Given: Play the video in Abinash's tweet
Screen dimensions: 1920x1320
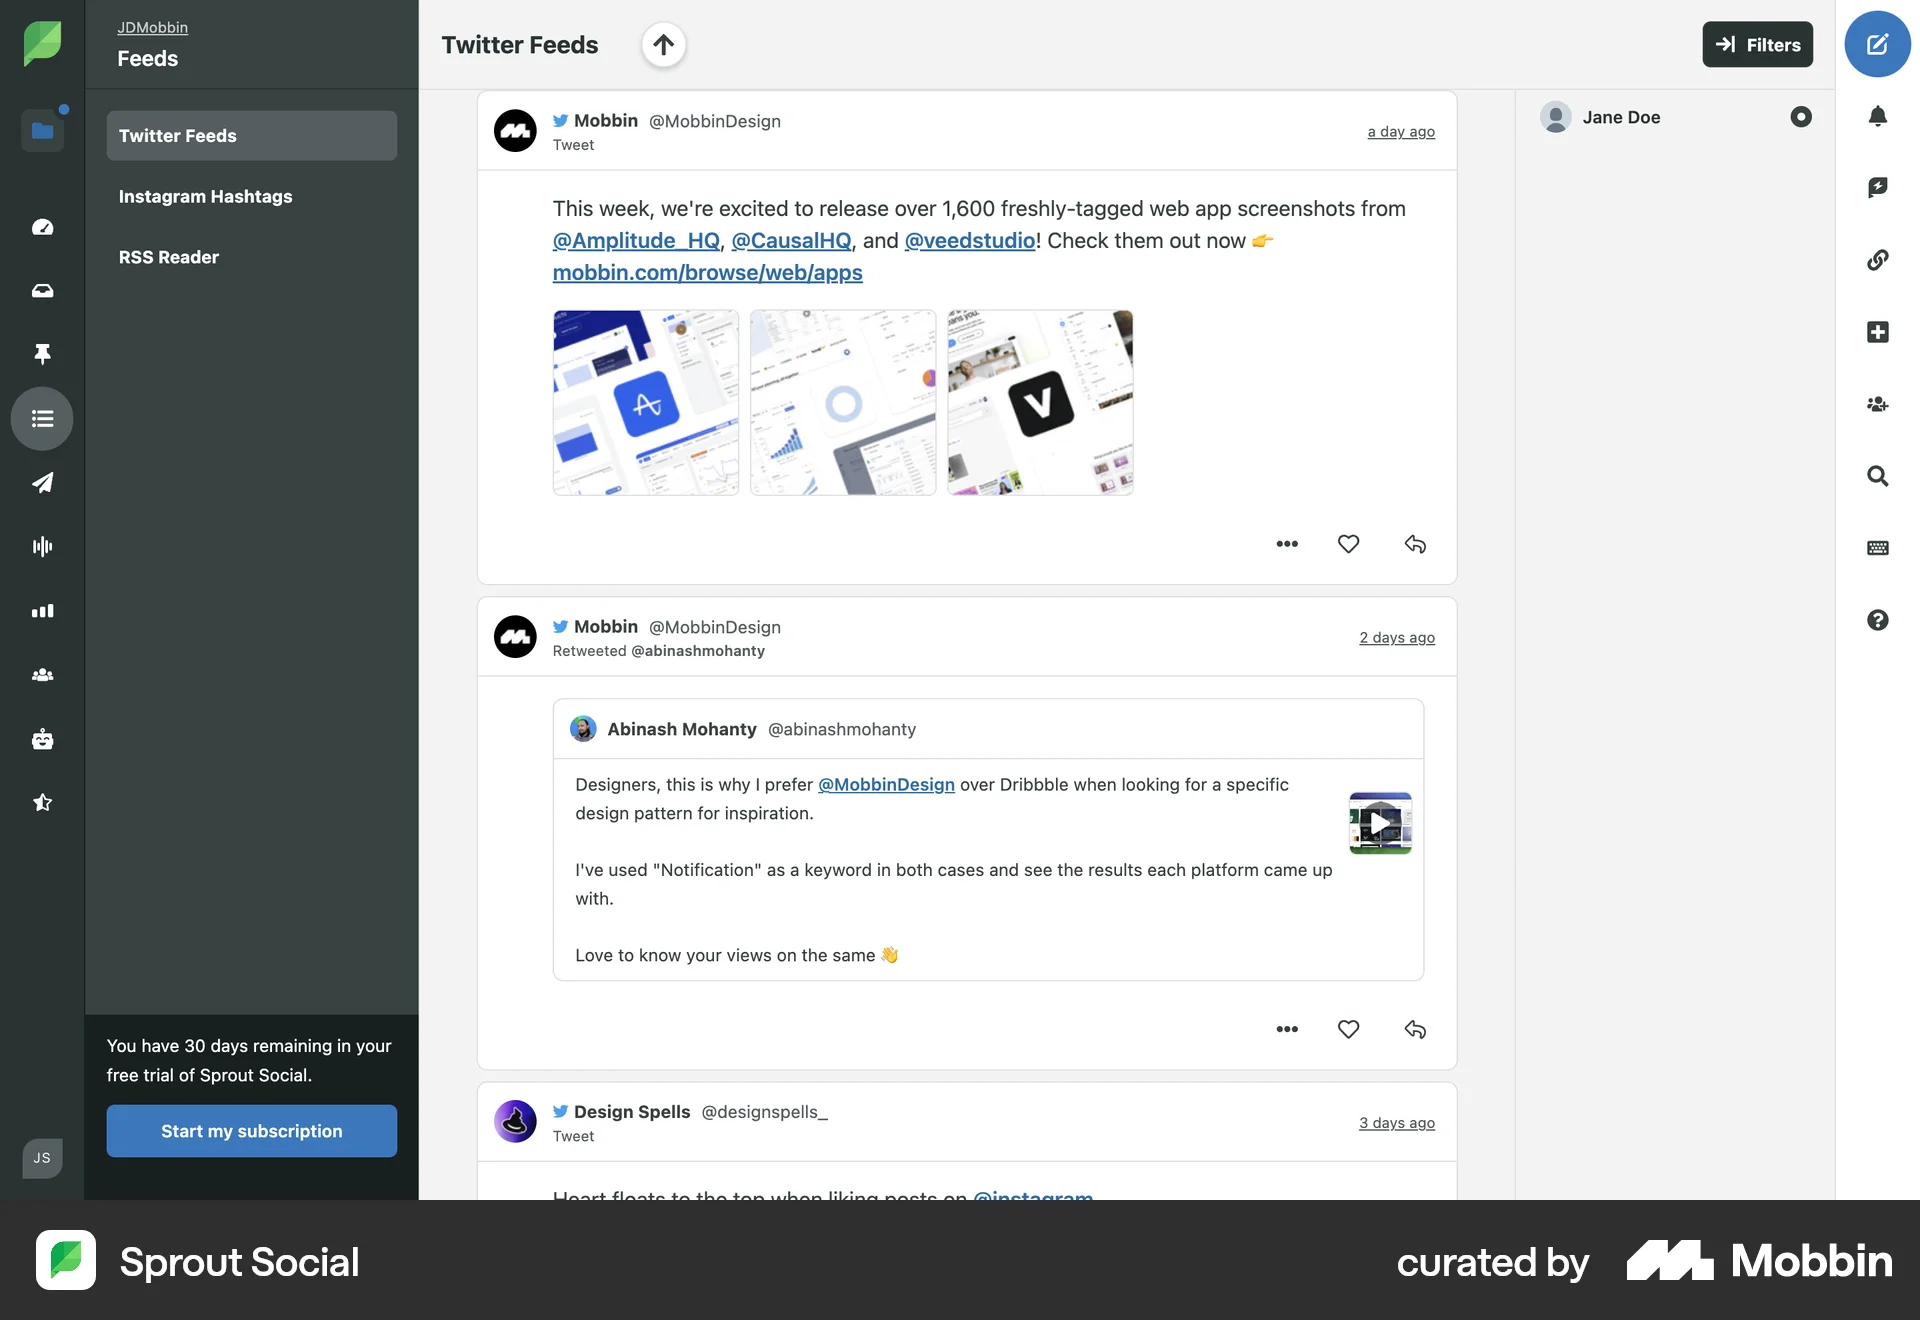Looking at the screenshot, I should [x=1380, y=823].
